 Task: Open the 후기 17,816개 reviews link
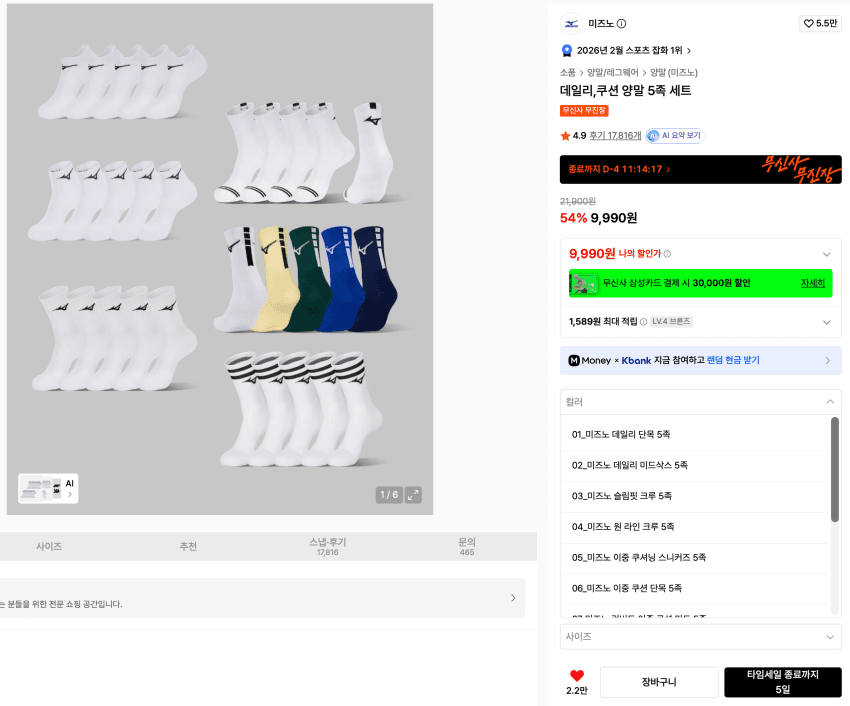(615, 136)
